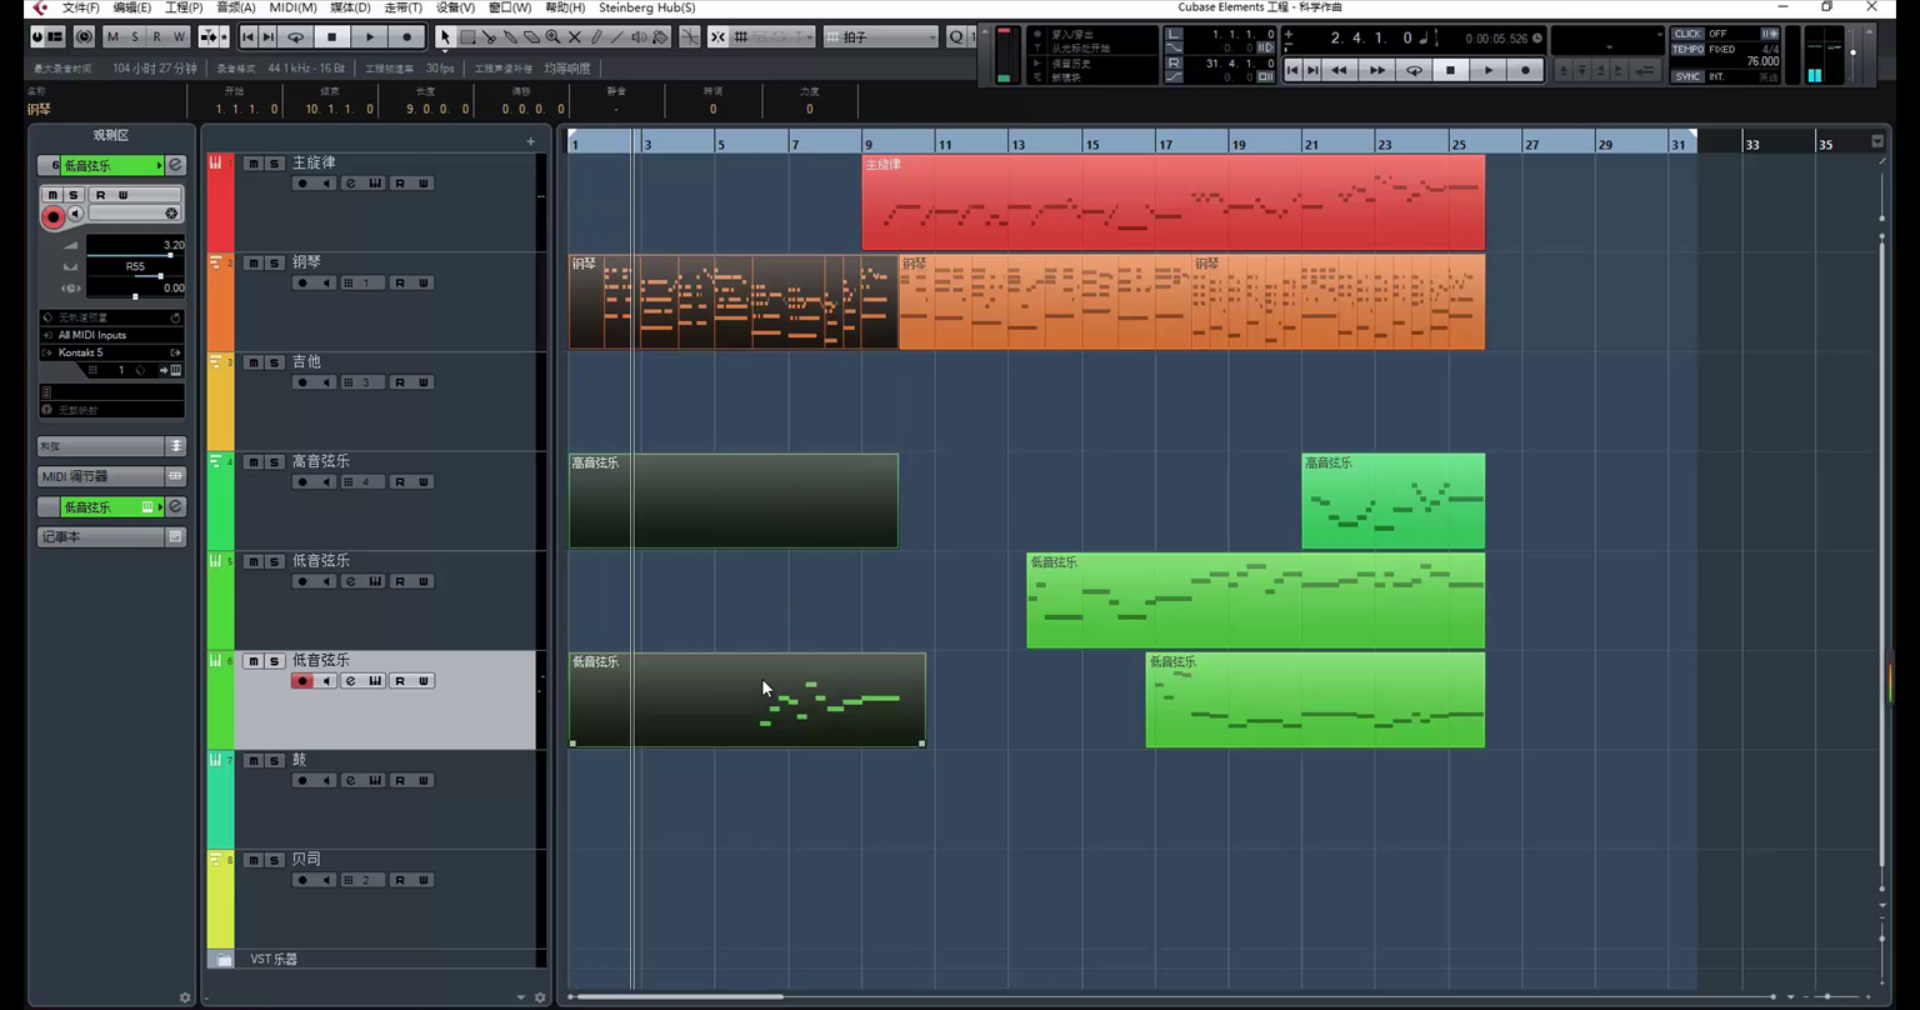Screen dimensions: 1920x1010
Task: Toggle metronome CLICK in transport panel
Action: [1688, 34]
